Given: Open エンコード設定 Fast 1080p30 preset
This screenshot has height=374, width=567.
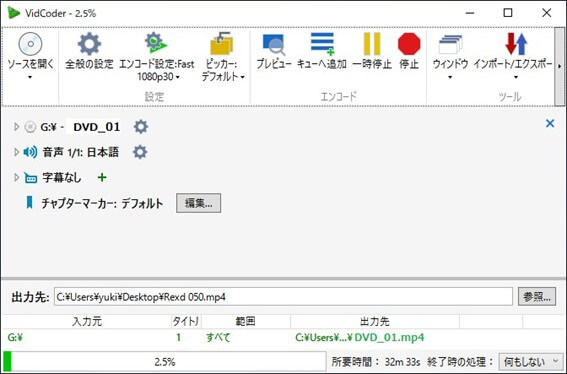Looking at the screenshot, I should point(157,57).
